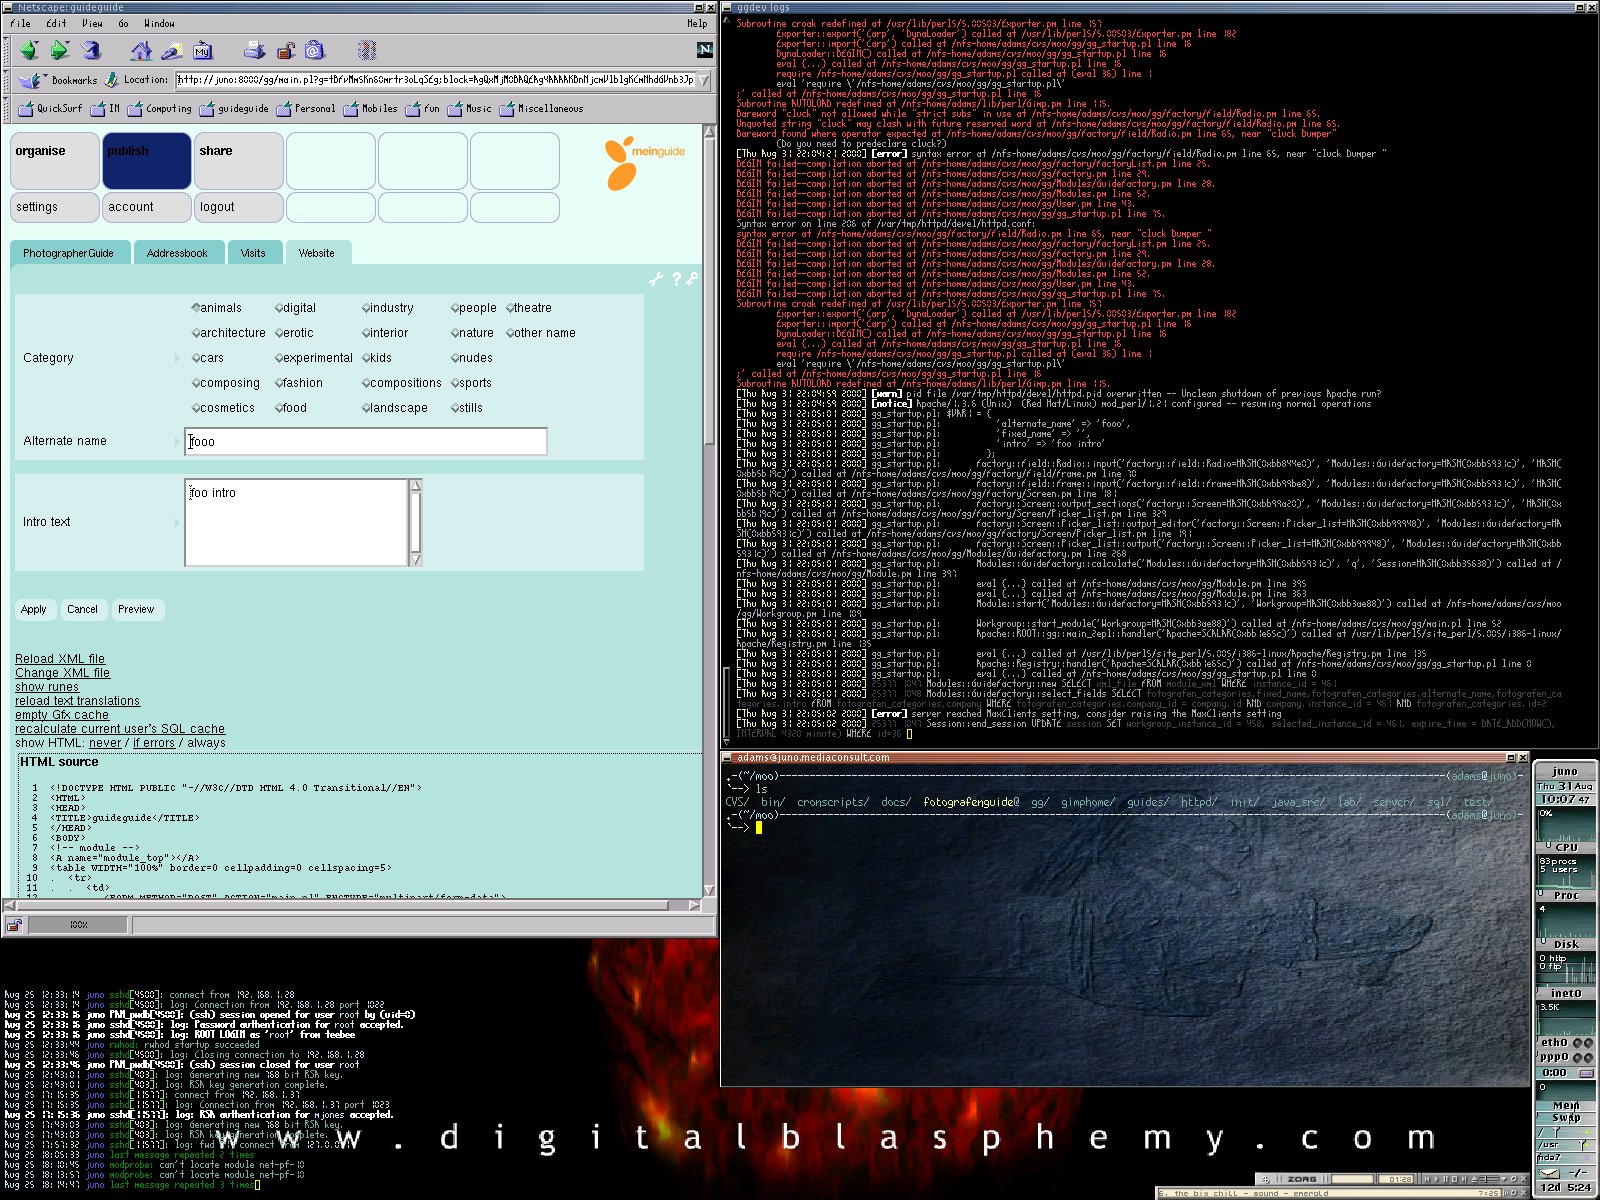The height and width of the screenshot is (1200, 1600).
Task: Select the 'landscape' category radio button
Action: [366, 408]
